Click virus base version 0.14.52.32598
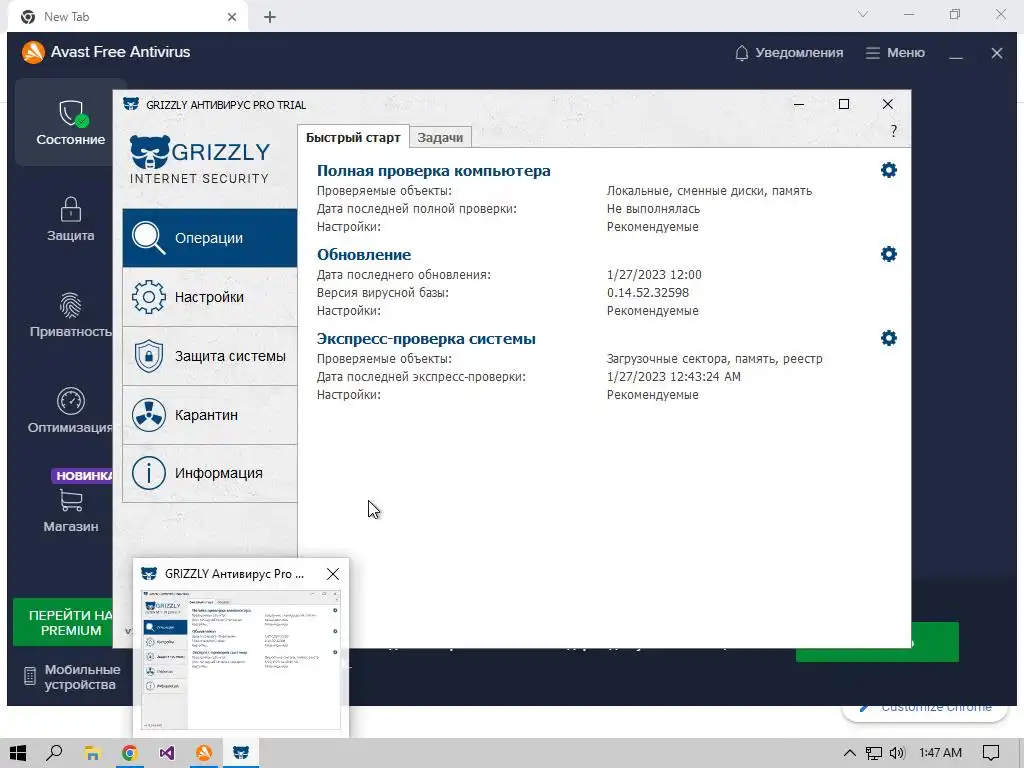The height and width of the screenshot is (768, 1024). click(x=648, y=293)
